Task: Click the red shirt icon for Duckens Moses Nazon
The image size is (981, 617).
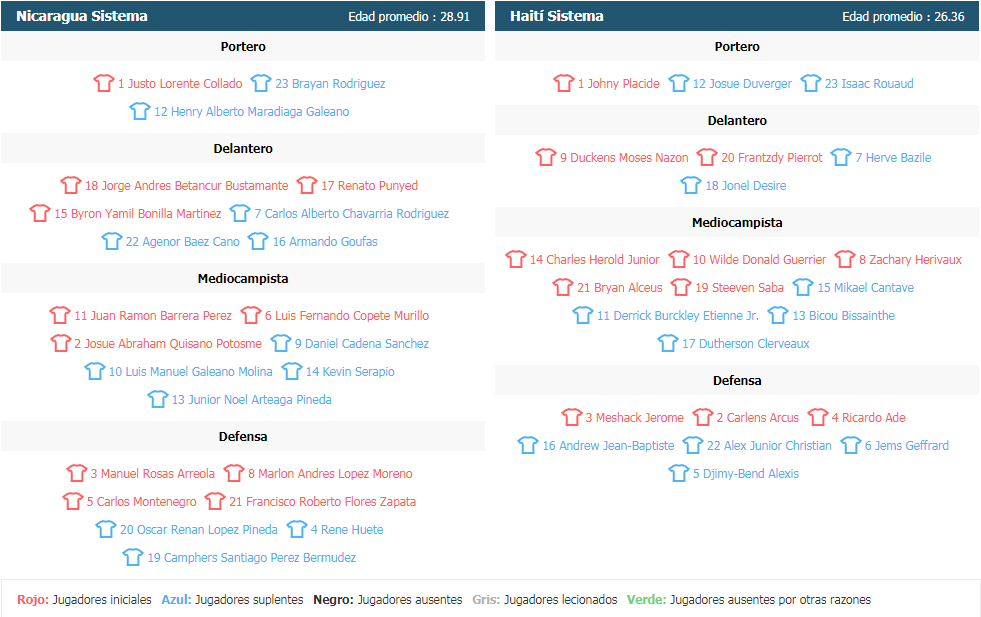Action: (546, 157)
